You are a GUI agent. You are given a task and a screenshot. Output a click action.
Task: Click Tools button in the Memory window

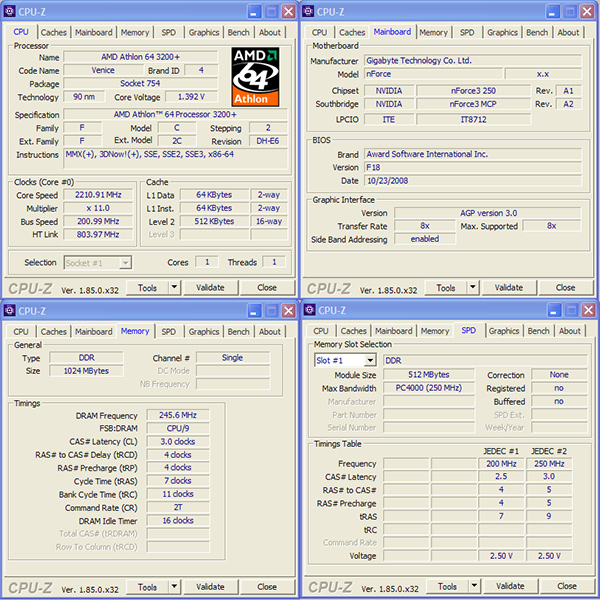[148, 587]
